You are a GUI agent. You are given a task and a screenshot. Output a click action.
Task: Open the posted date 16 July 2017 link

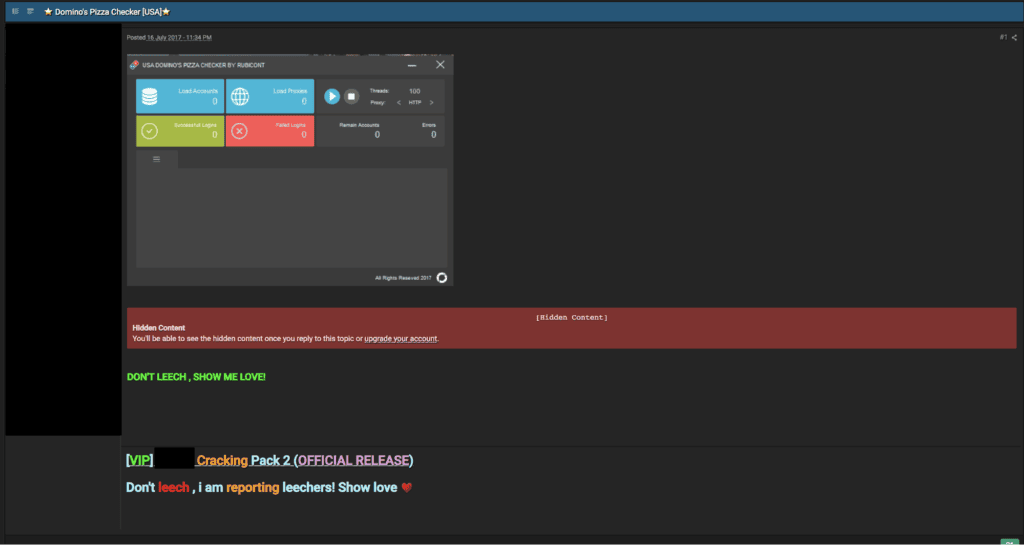point(179,37)
